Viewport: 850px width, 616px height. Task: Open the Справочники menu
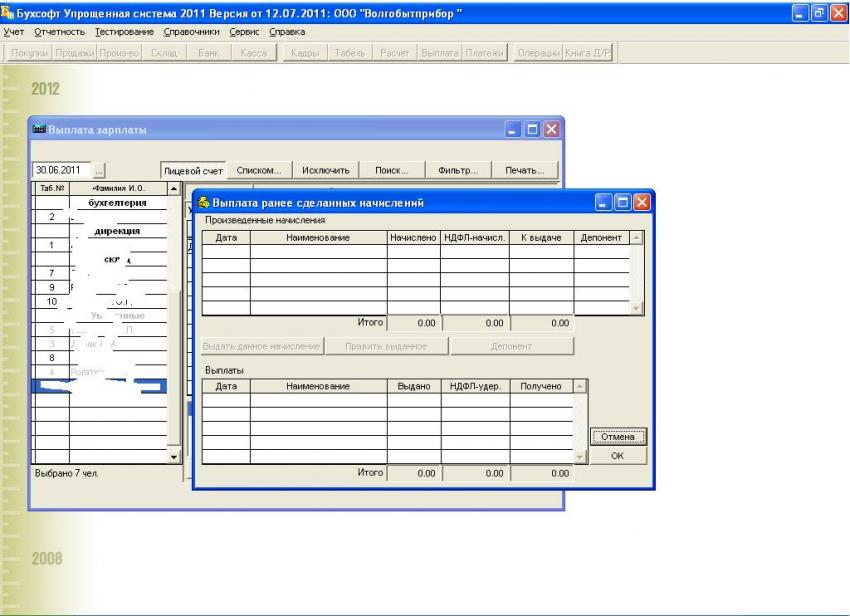(x=186, y=32)
